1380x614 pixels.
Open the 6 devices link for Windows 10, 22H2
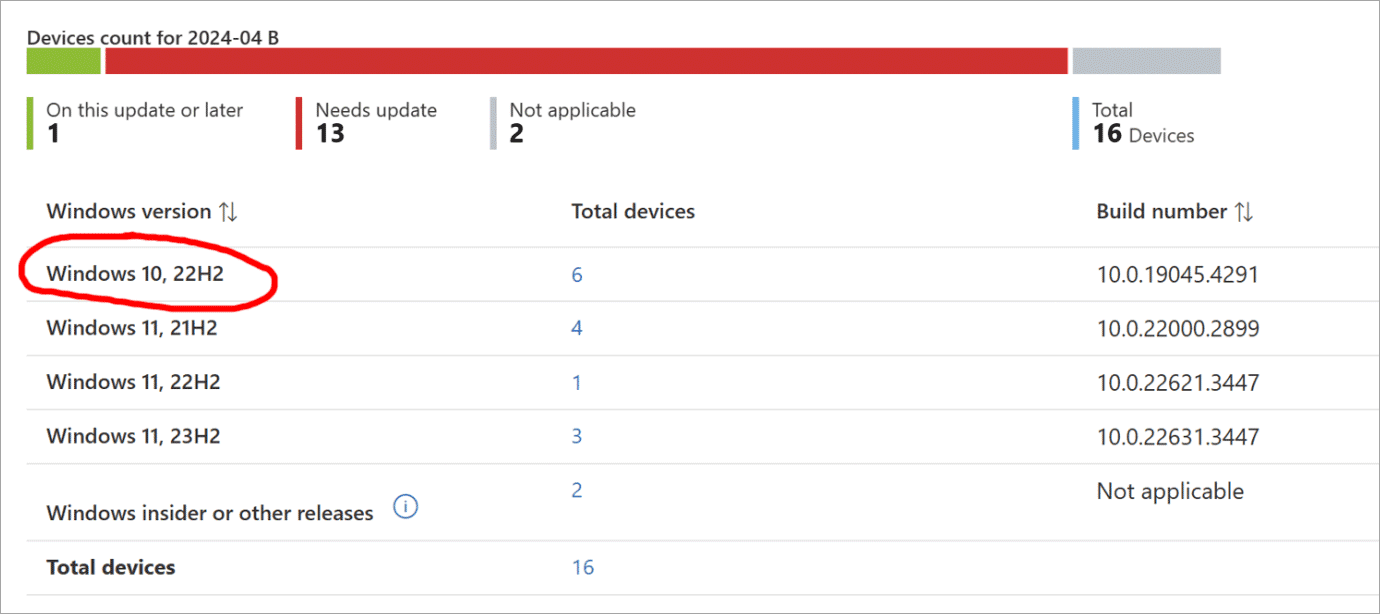(x=577, y=274)
